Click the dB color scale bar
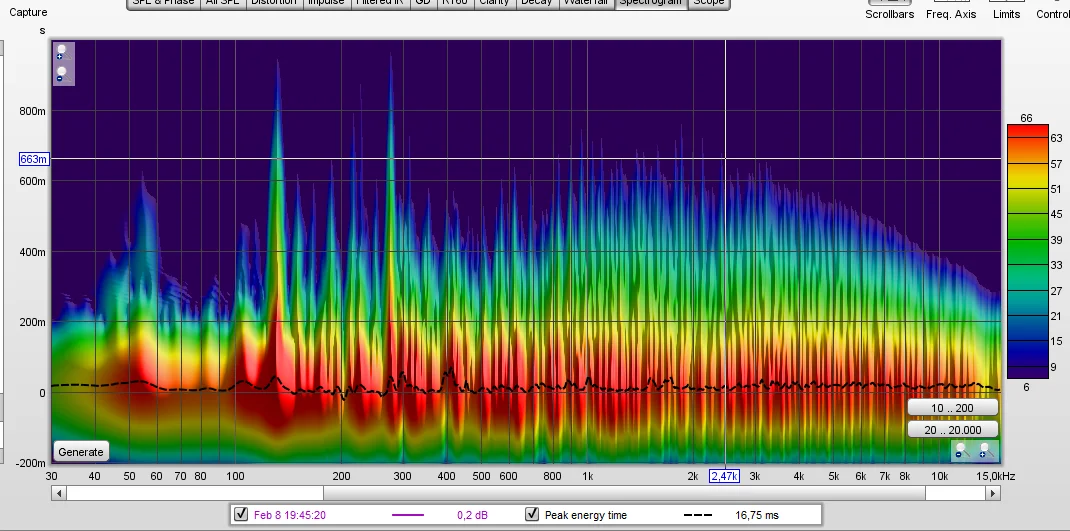Screen dimensions: 1070x531 click(1028, 251)
